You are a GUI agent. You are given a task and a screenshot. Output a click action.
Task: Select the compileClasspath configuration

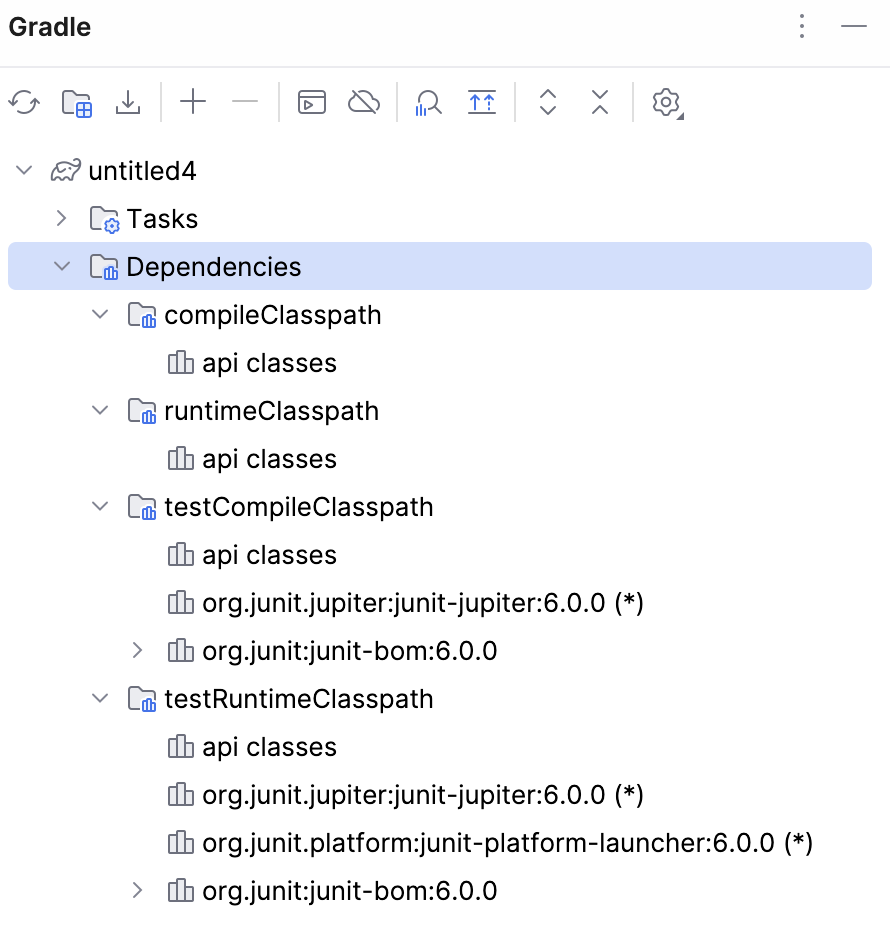click(x=440, y=315)
